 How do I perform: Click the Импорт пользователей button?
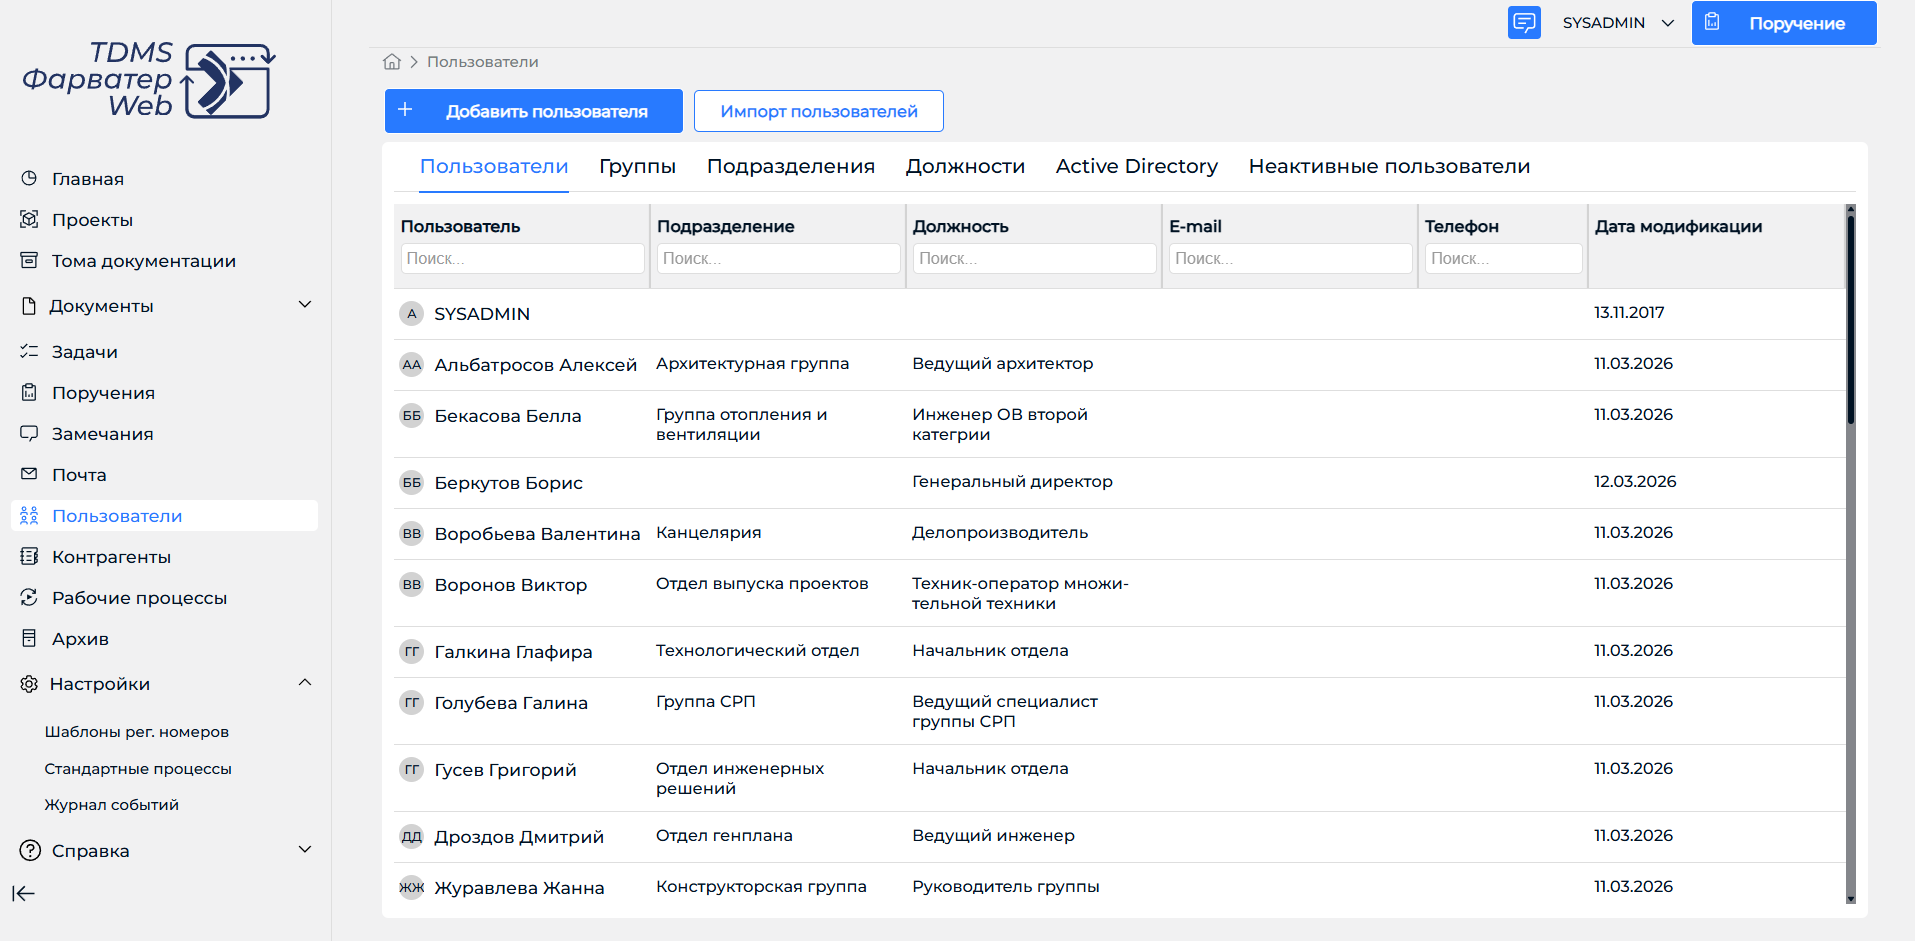(819, 111)
